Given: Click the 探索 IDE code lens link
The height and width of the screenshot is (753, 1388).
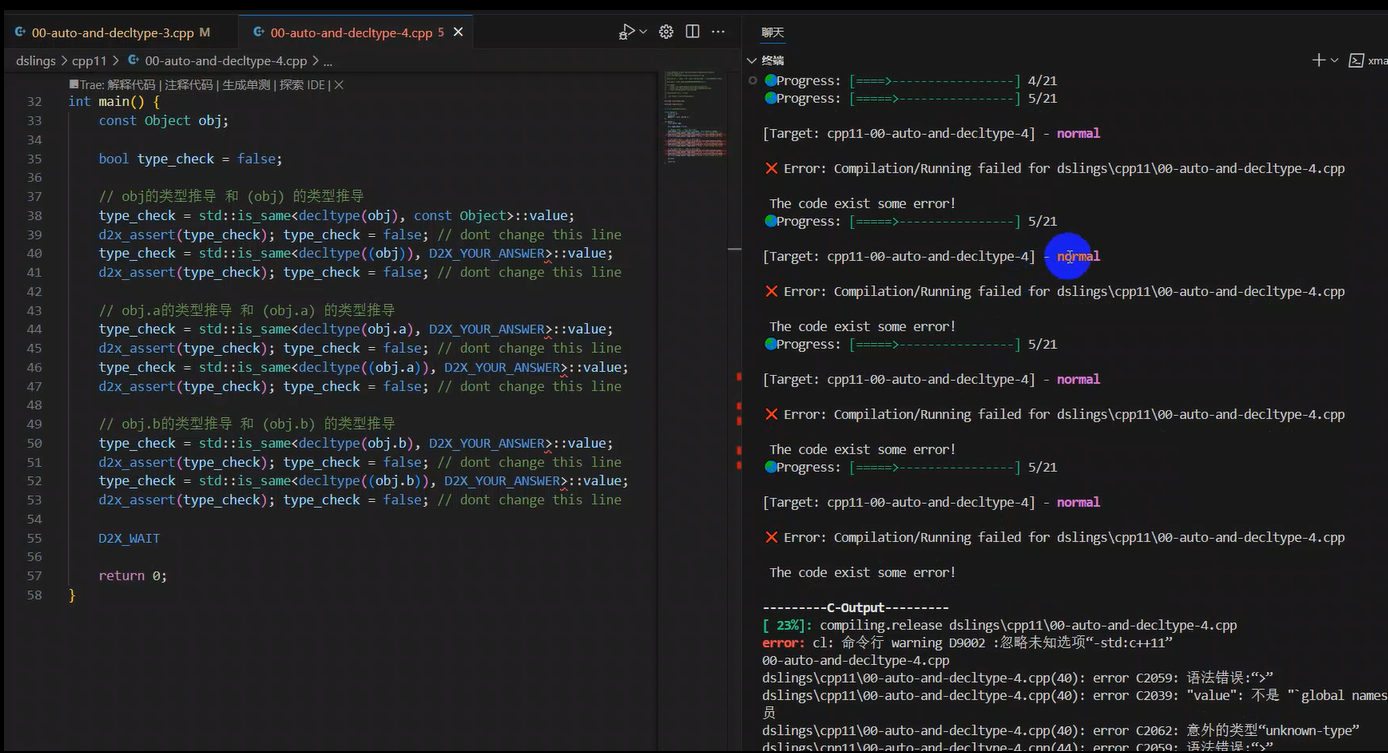Looking at the screenshot, I should coord(303,85).
